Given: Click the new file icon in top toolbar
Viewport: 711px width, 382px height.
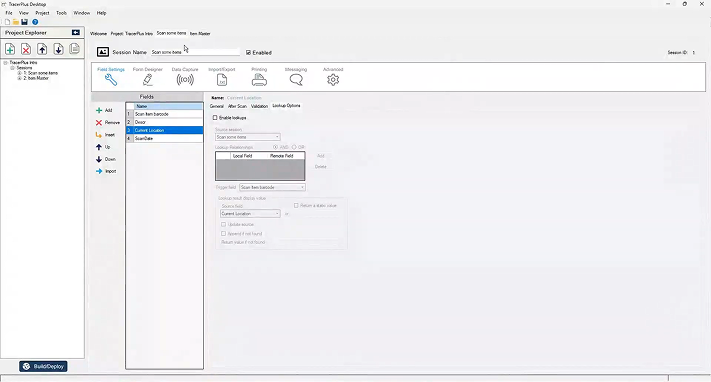Looking at the screenshot, I should [x=7, y=22].
